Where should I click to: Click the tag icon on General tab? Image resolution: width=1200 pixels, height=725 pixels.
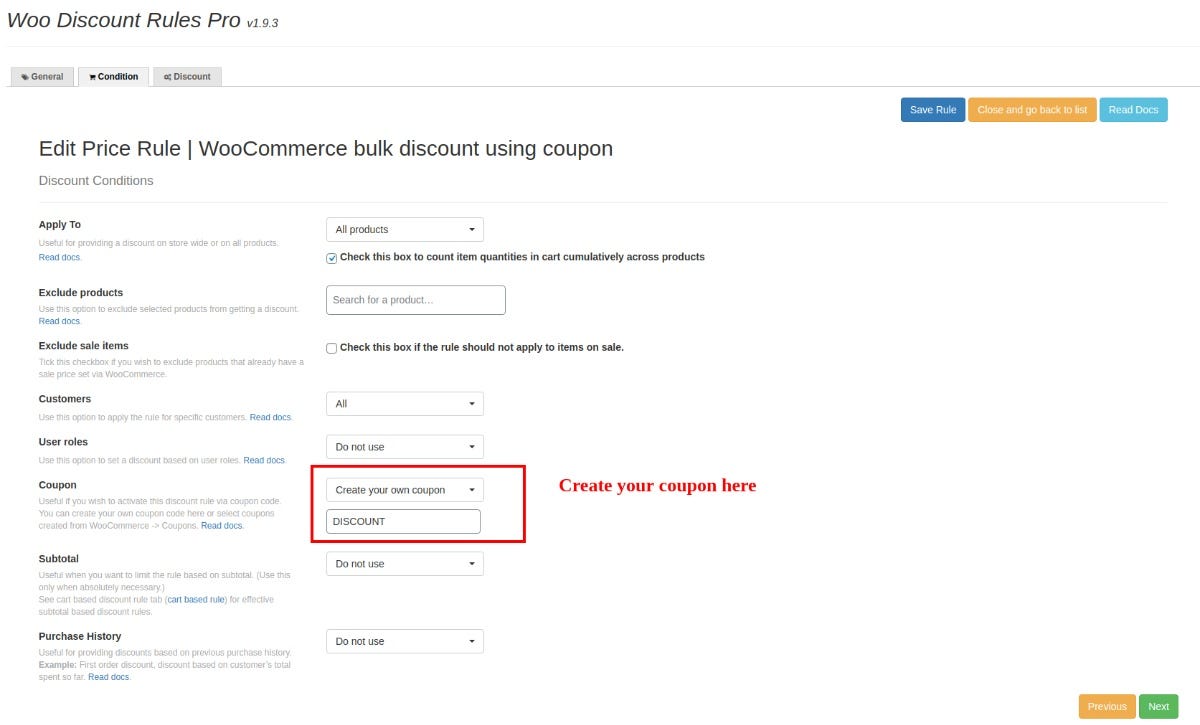pos(25,77)
